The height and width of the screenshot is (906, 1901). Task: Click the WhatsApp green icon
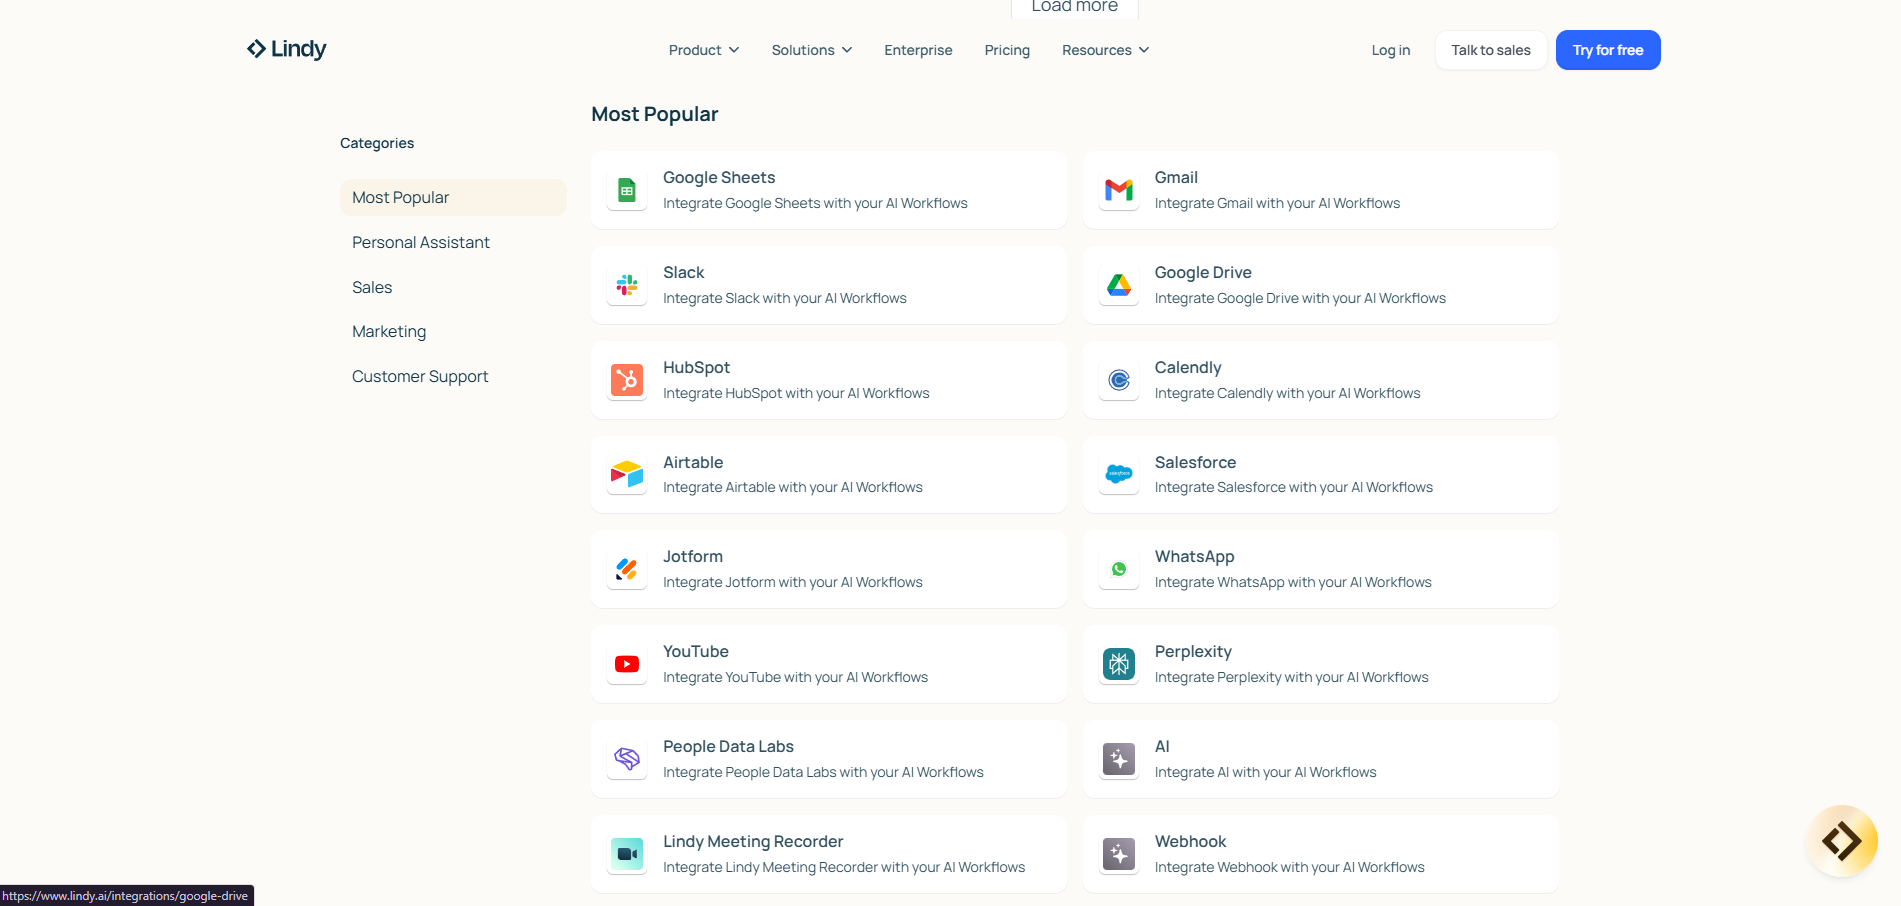click(1119, 569)
